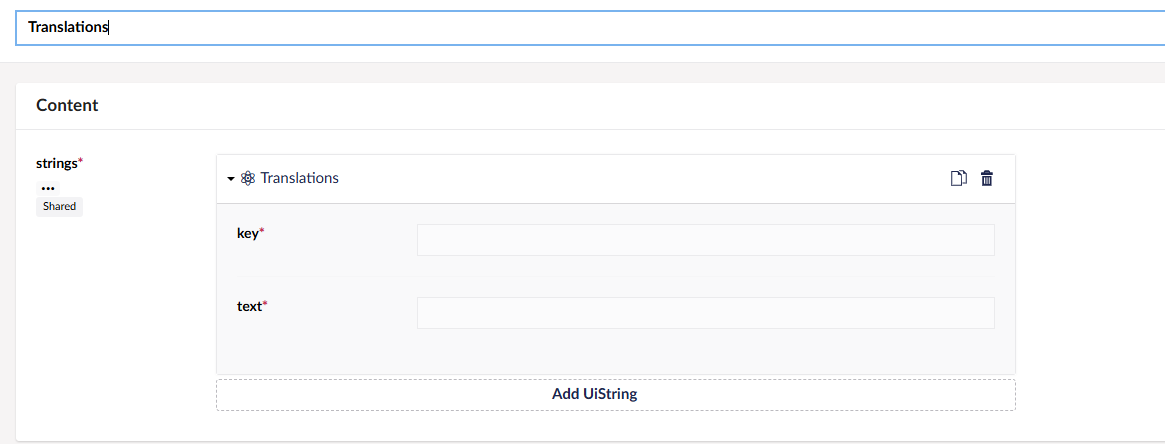The image size is (1165, 444).
Task: Click the Translations block header title
Action: [x=299, y=179]
